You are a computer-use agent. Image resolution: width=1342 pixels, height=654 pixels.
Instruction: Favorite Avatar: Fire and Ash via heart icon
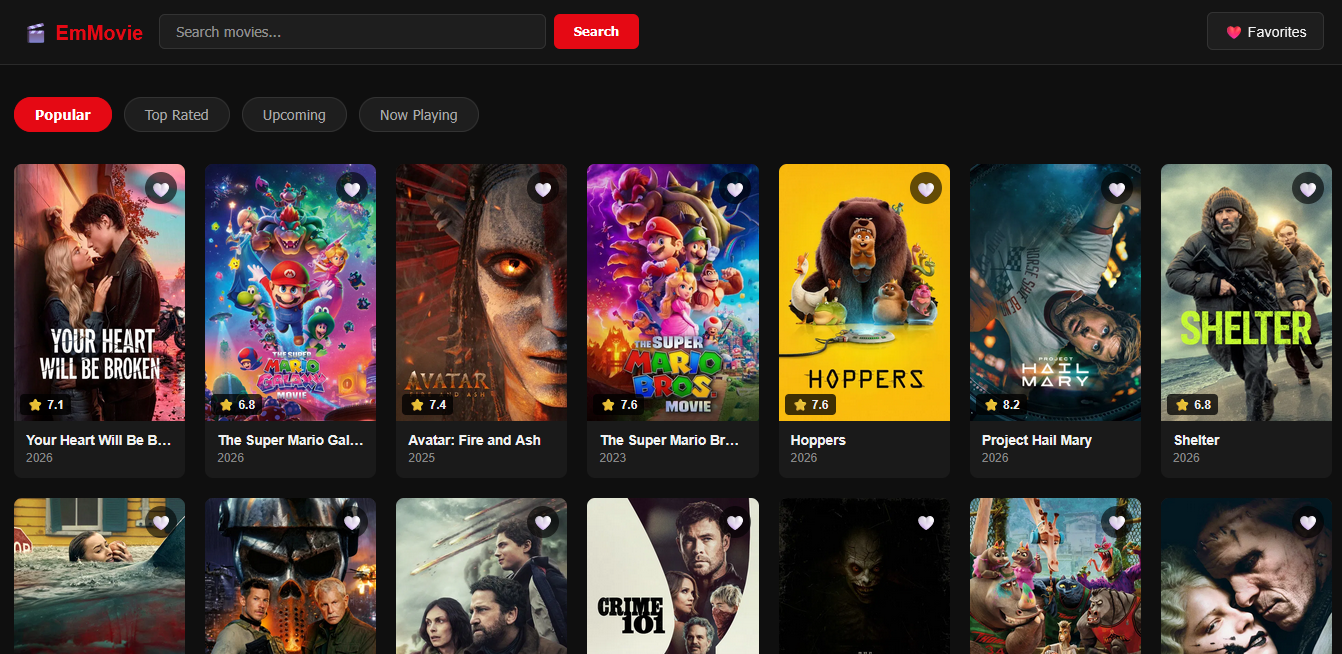[543, 188]
